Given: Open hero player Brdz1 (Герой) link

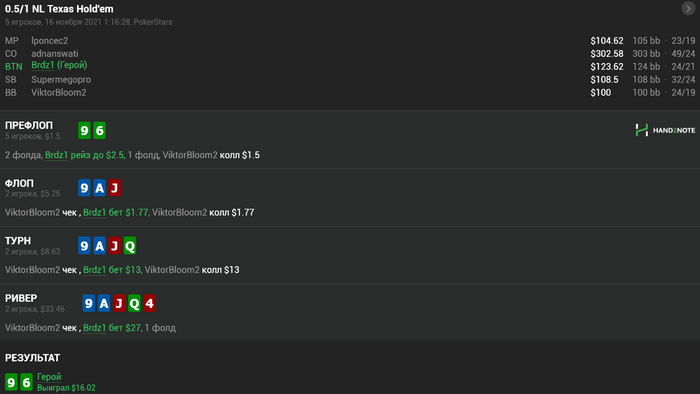Looking at the screenshot, I should [x=59, y=65].
